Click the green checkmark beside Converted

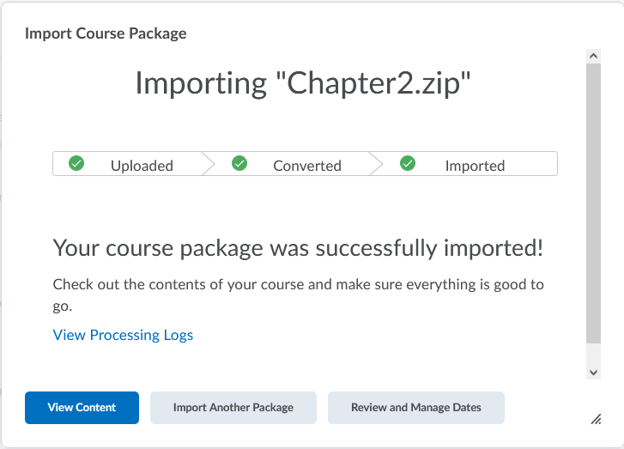239,164
